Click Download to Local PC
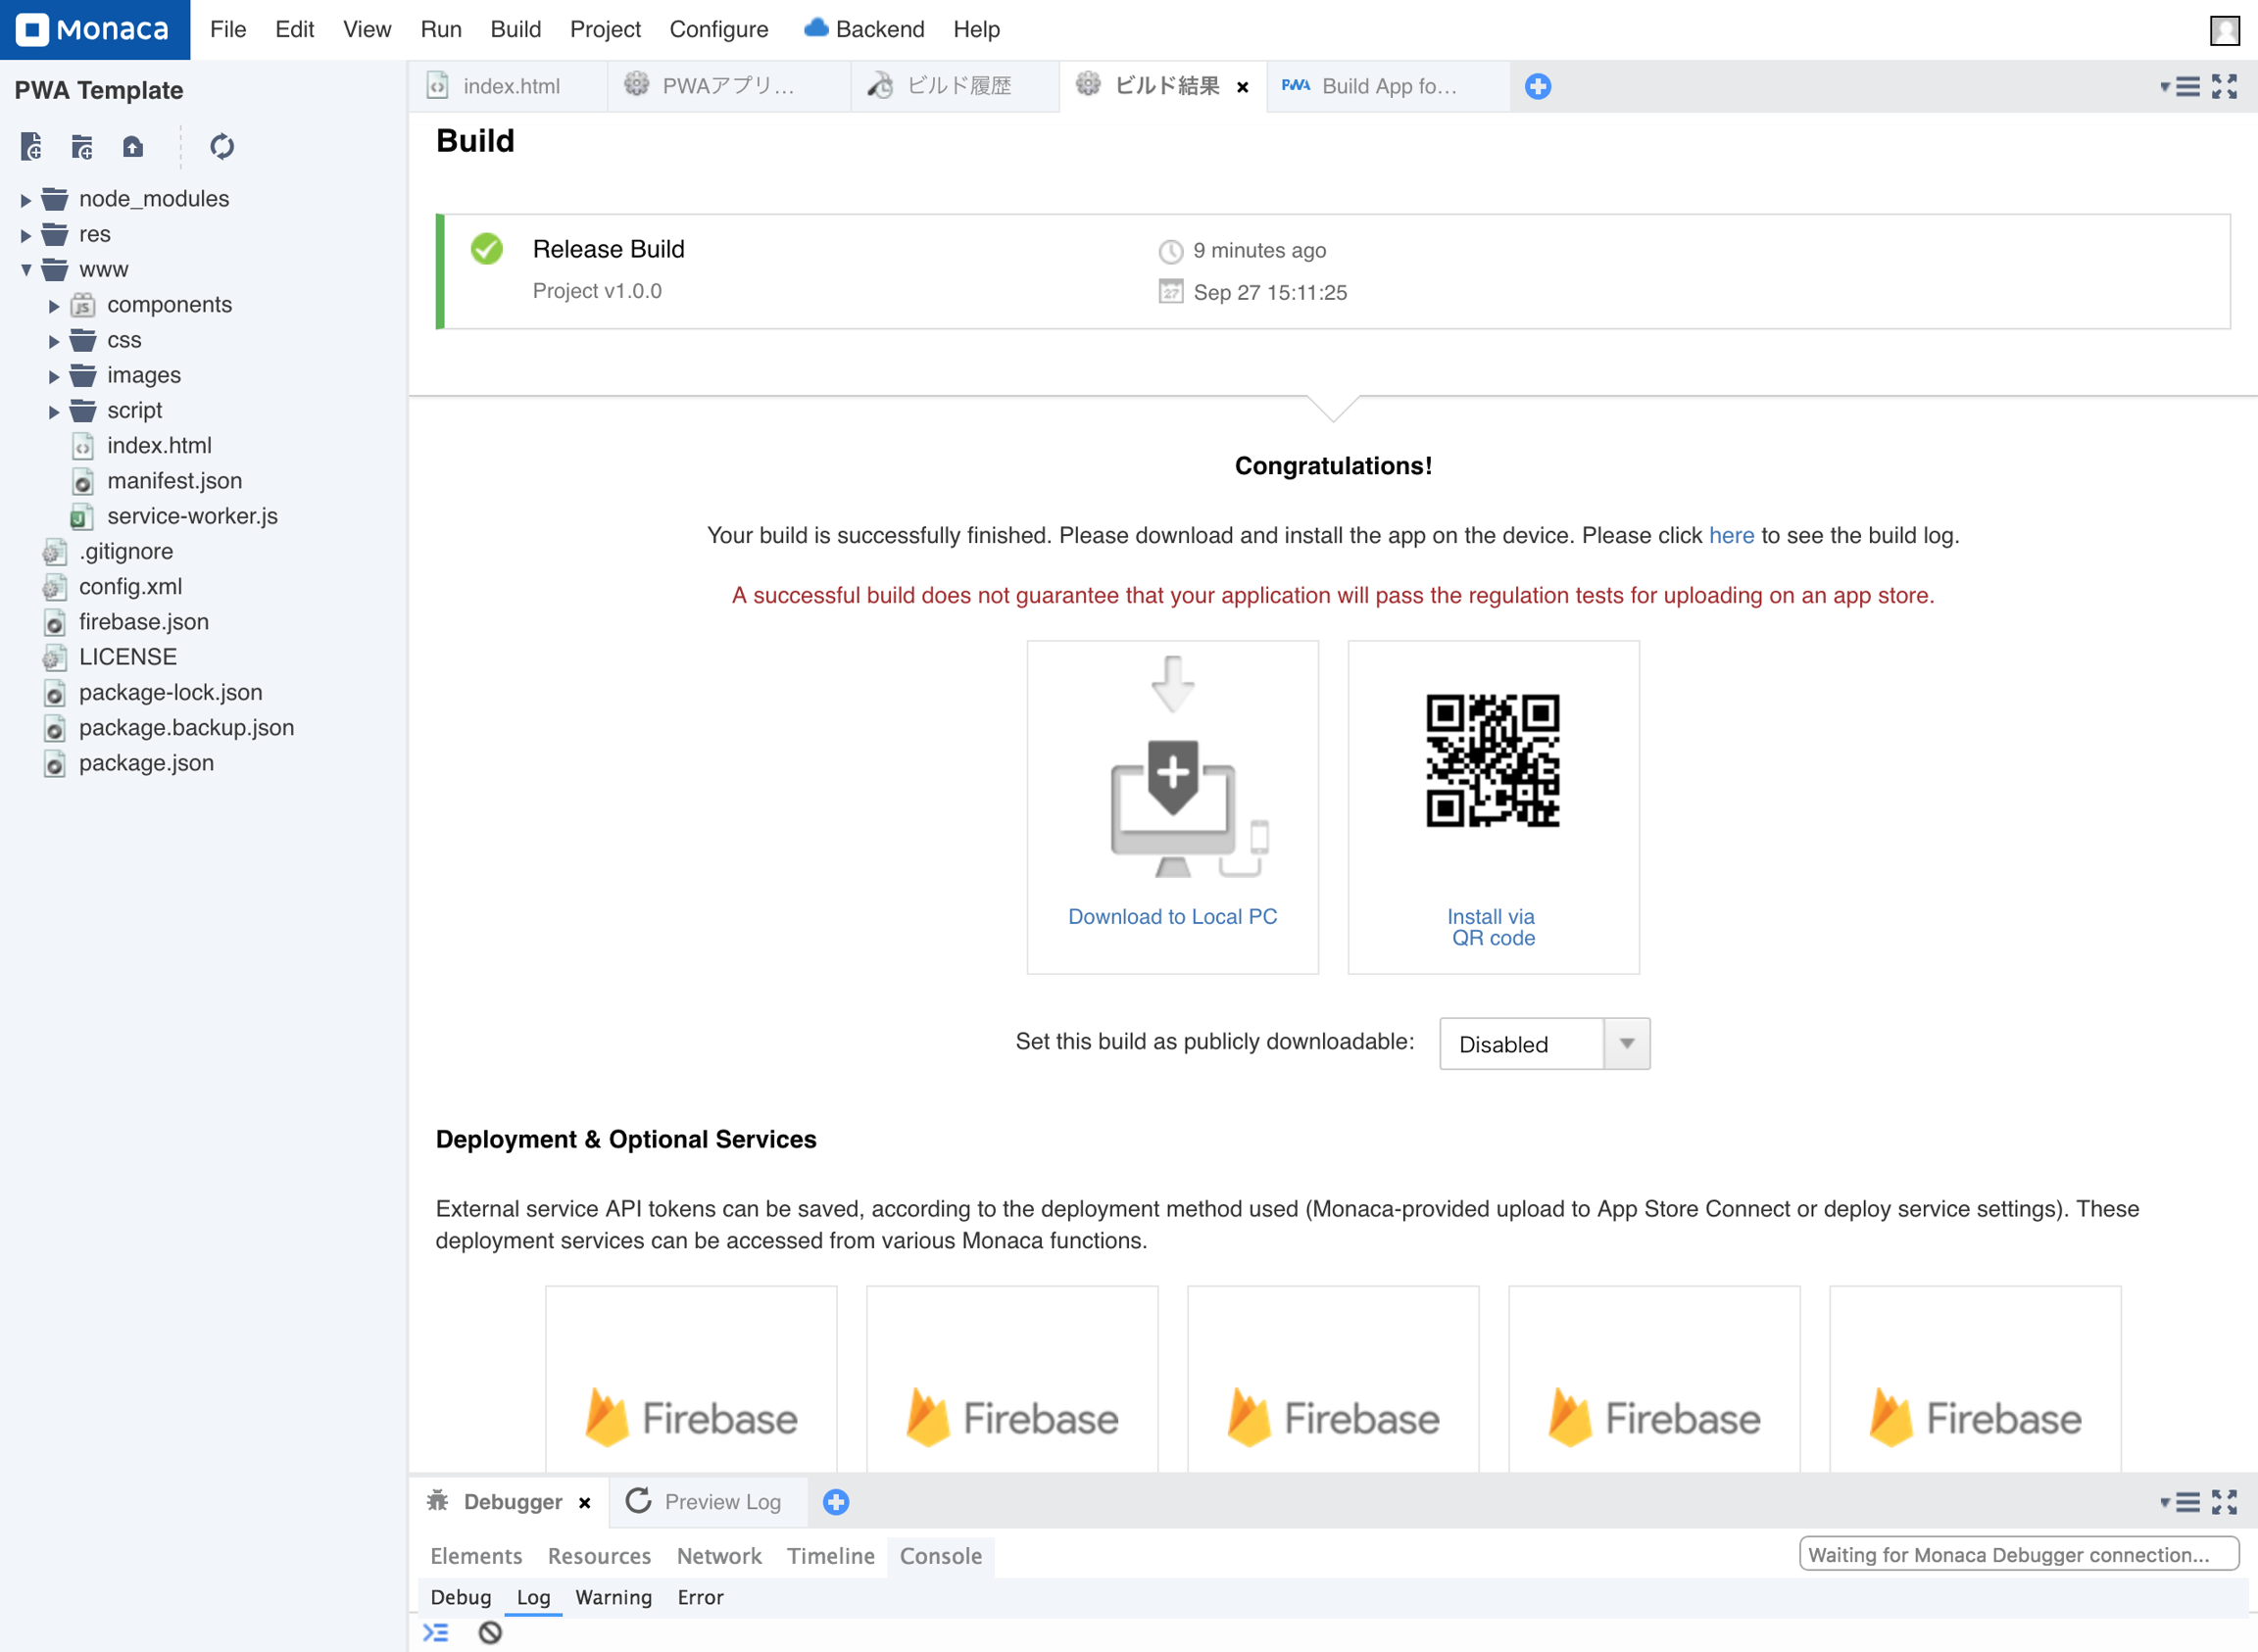Image resolution: width=2258 pixels, height=1652 pixels. click(x=1172, y=916)
